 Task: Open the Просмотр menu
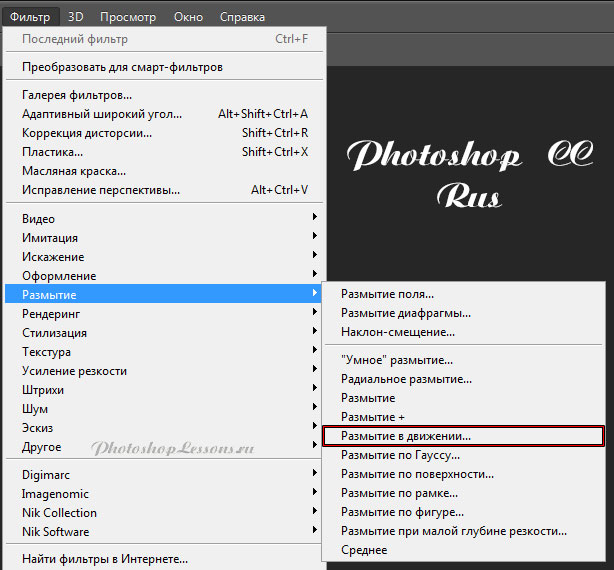click(128, 17)
